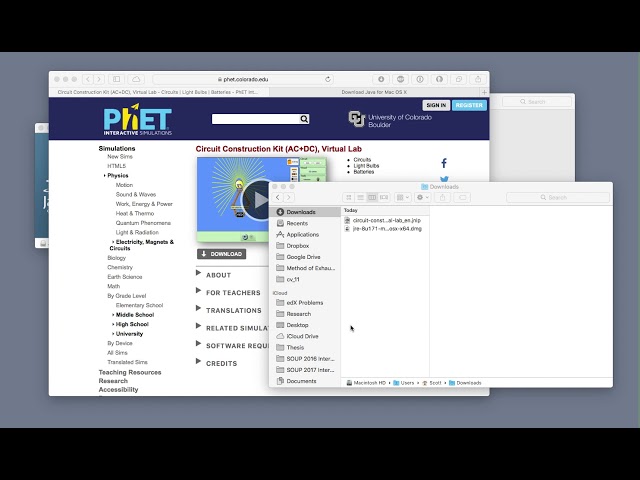The width and height of the screenshot is (640, 480).
Task: Share on Facebook icon
Action: point(444,163)
